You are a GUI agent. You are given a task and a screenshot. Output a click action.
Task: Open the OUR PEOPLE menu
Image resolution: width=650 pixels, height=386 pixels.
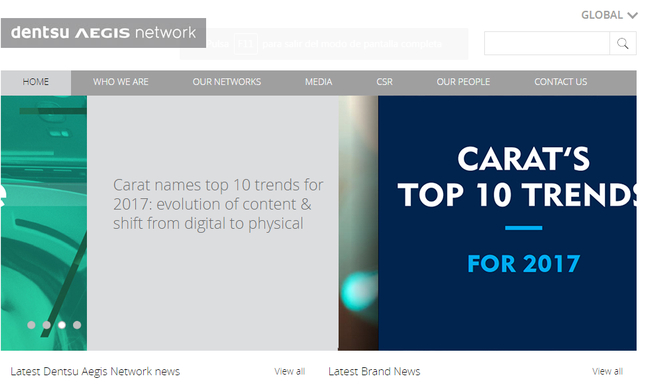[x=463, y=82]
